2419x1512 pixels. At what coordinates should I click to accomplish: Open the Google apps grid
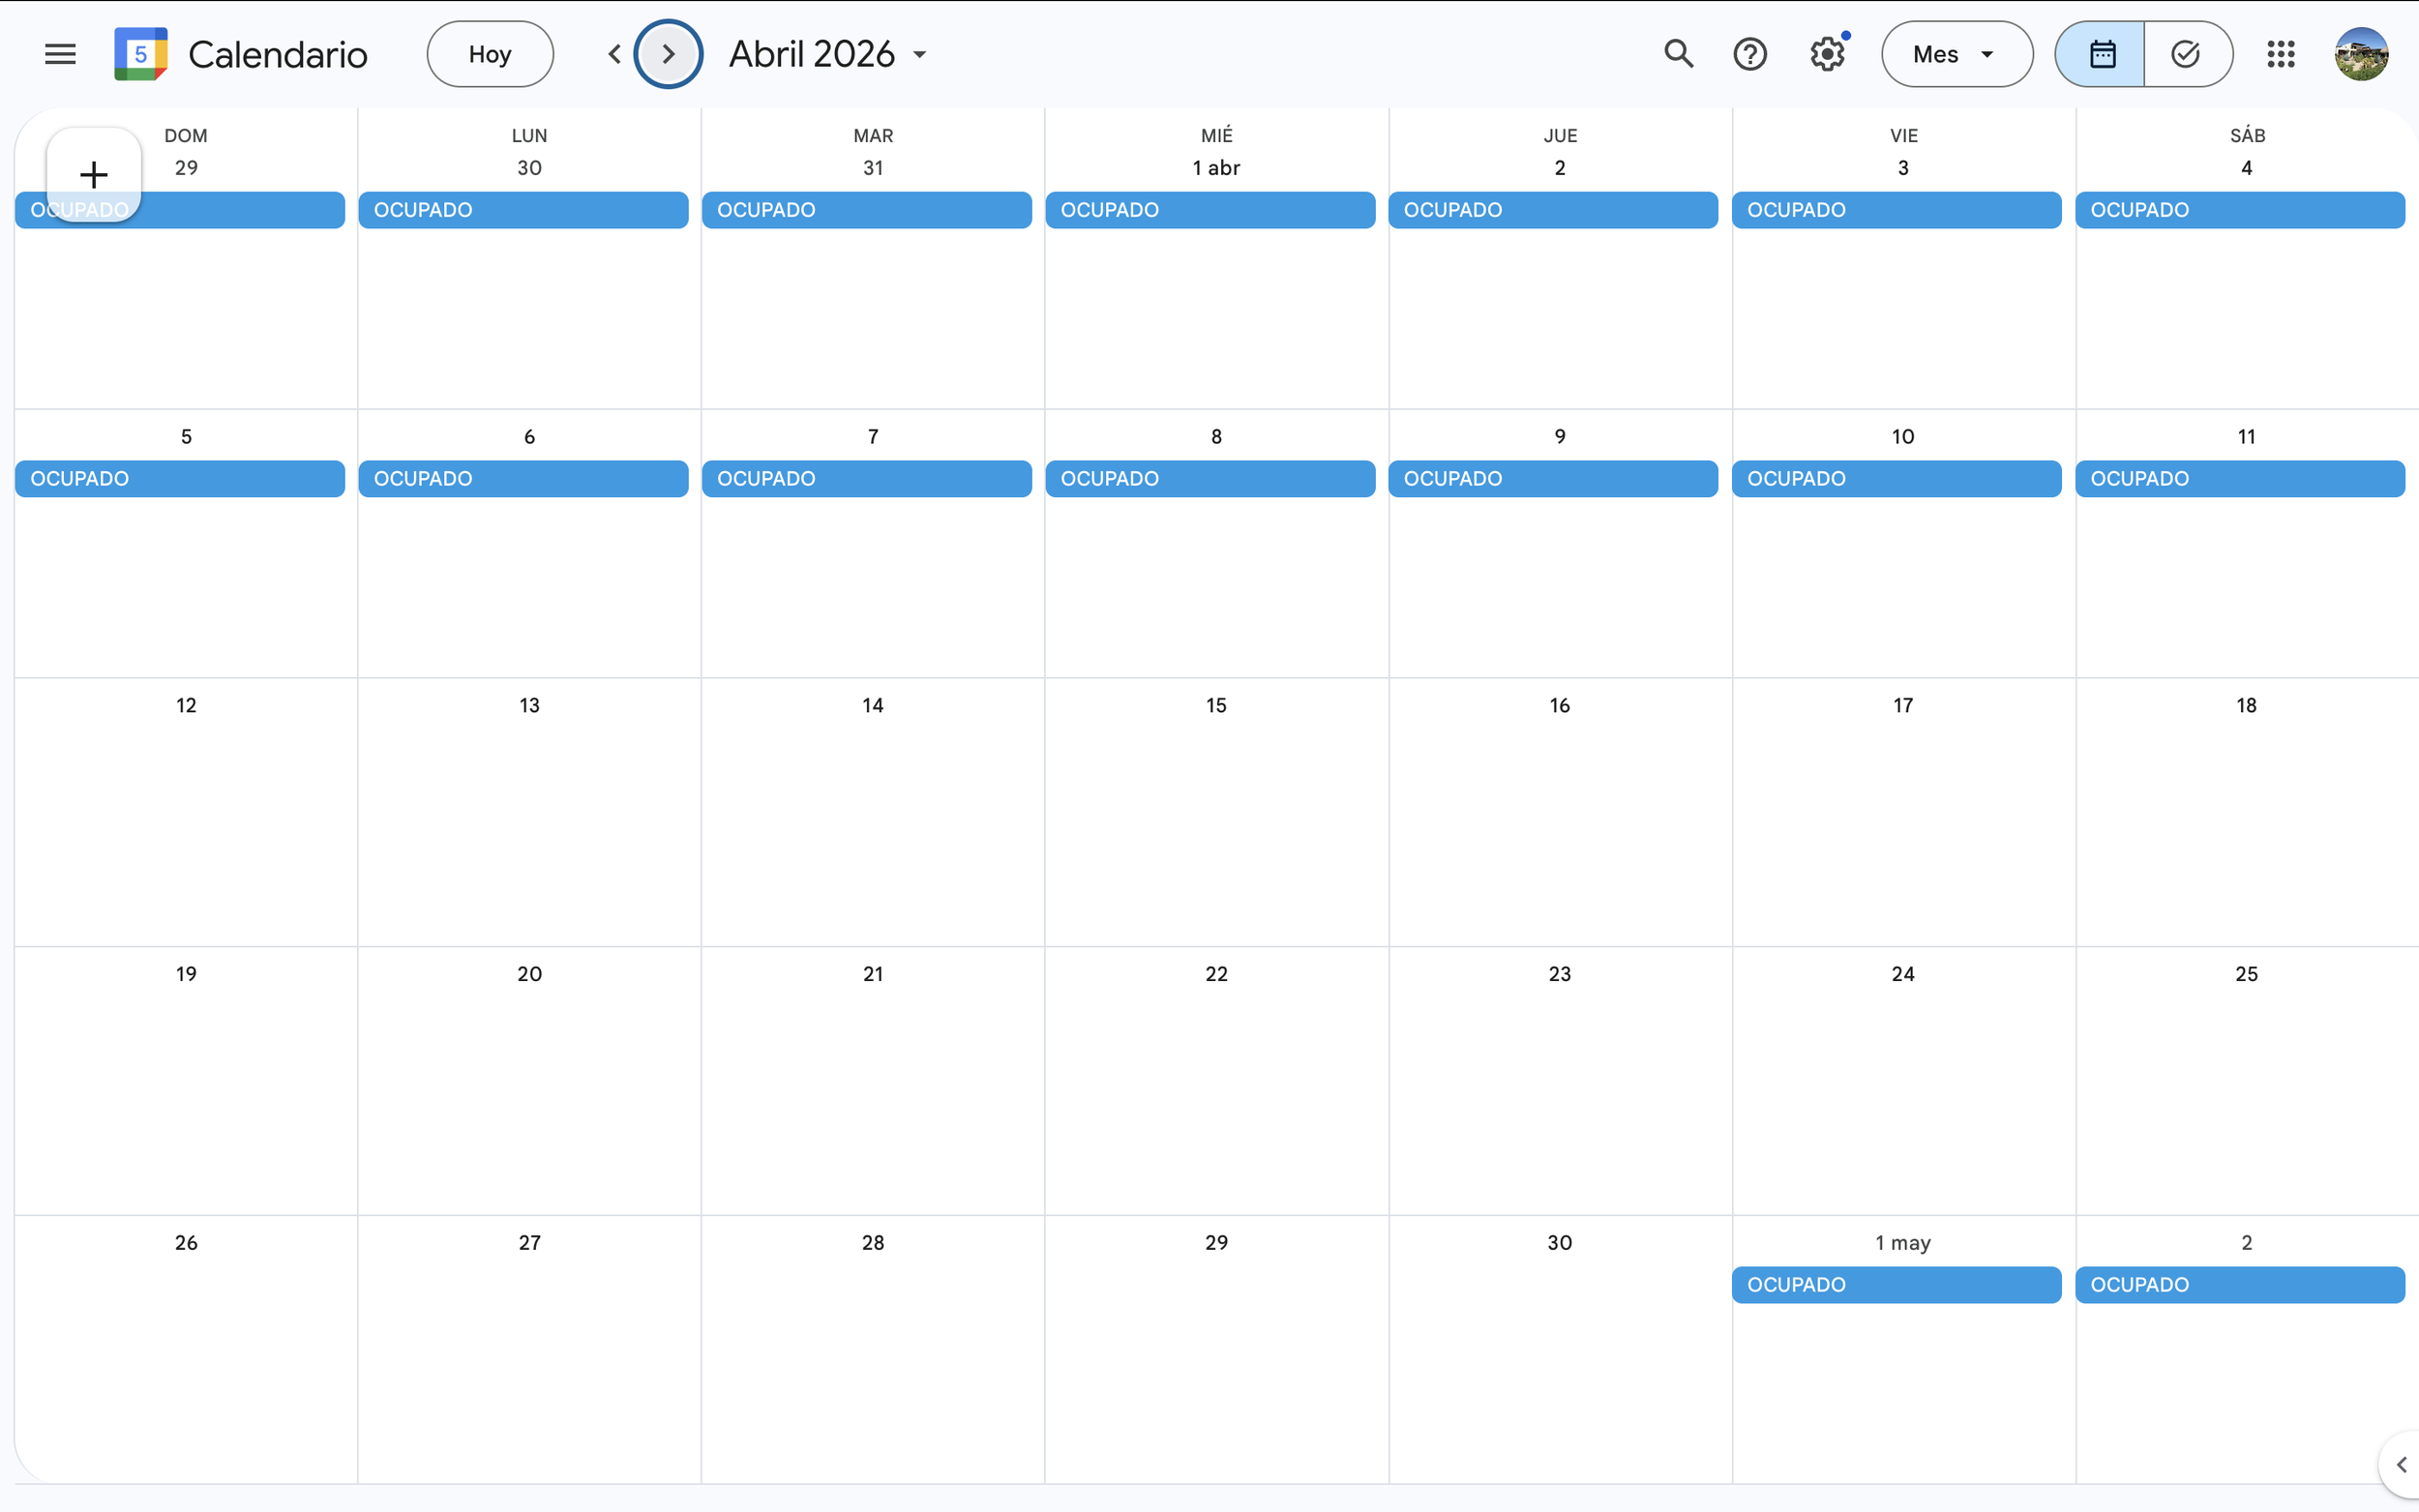(2280, 54)
